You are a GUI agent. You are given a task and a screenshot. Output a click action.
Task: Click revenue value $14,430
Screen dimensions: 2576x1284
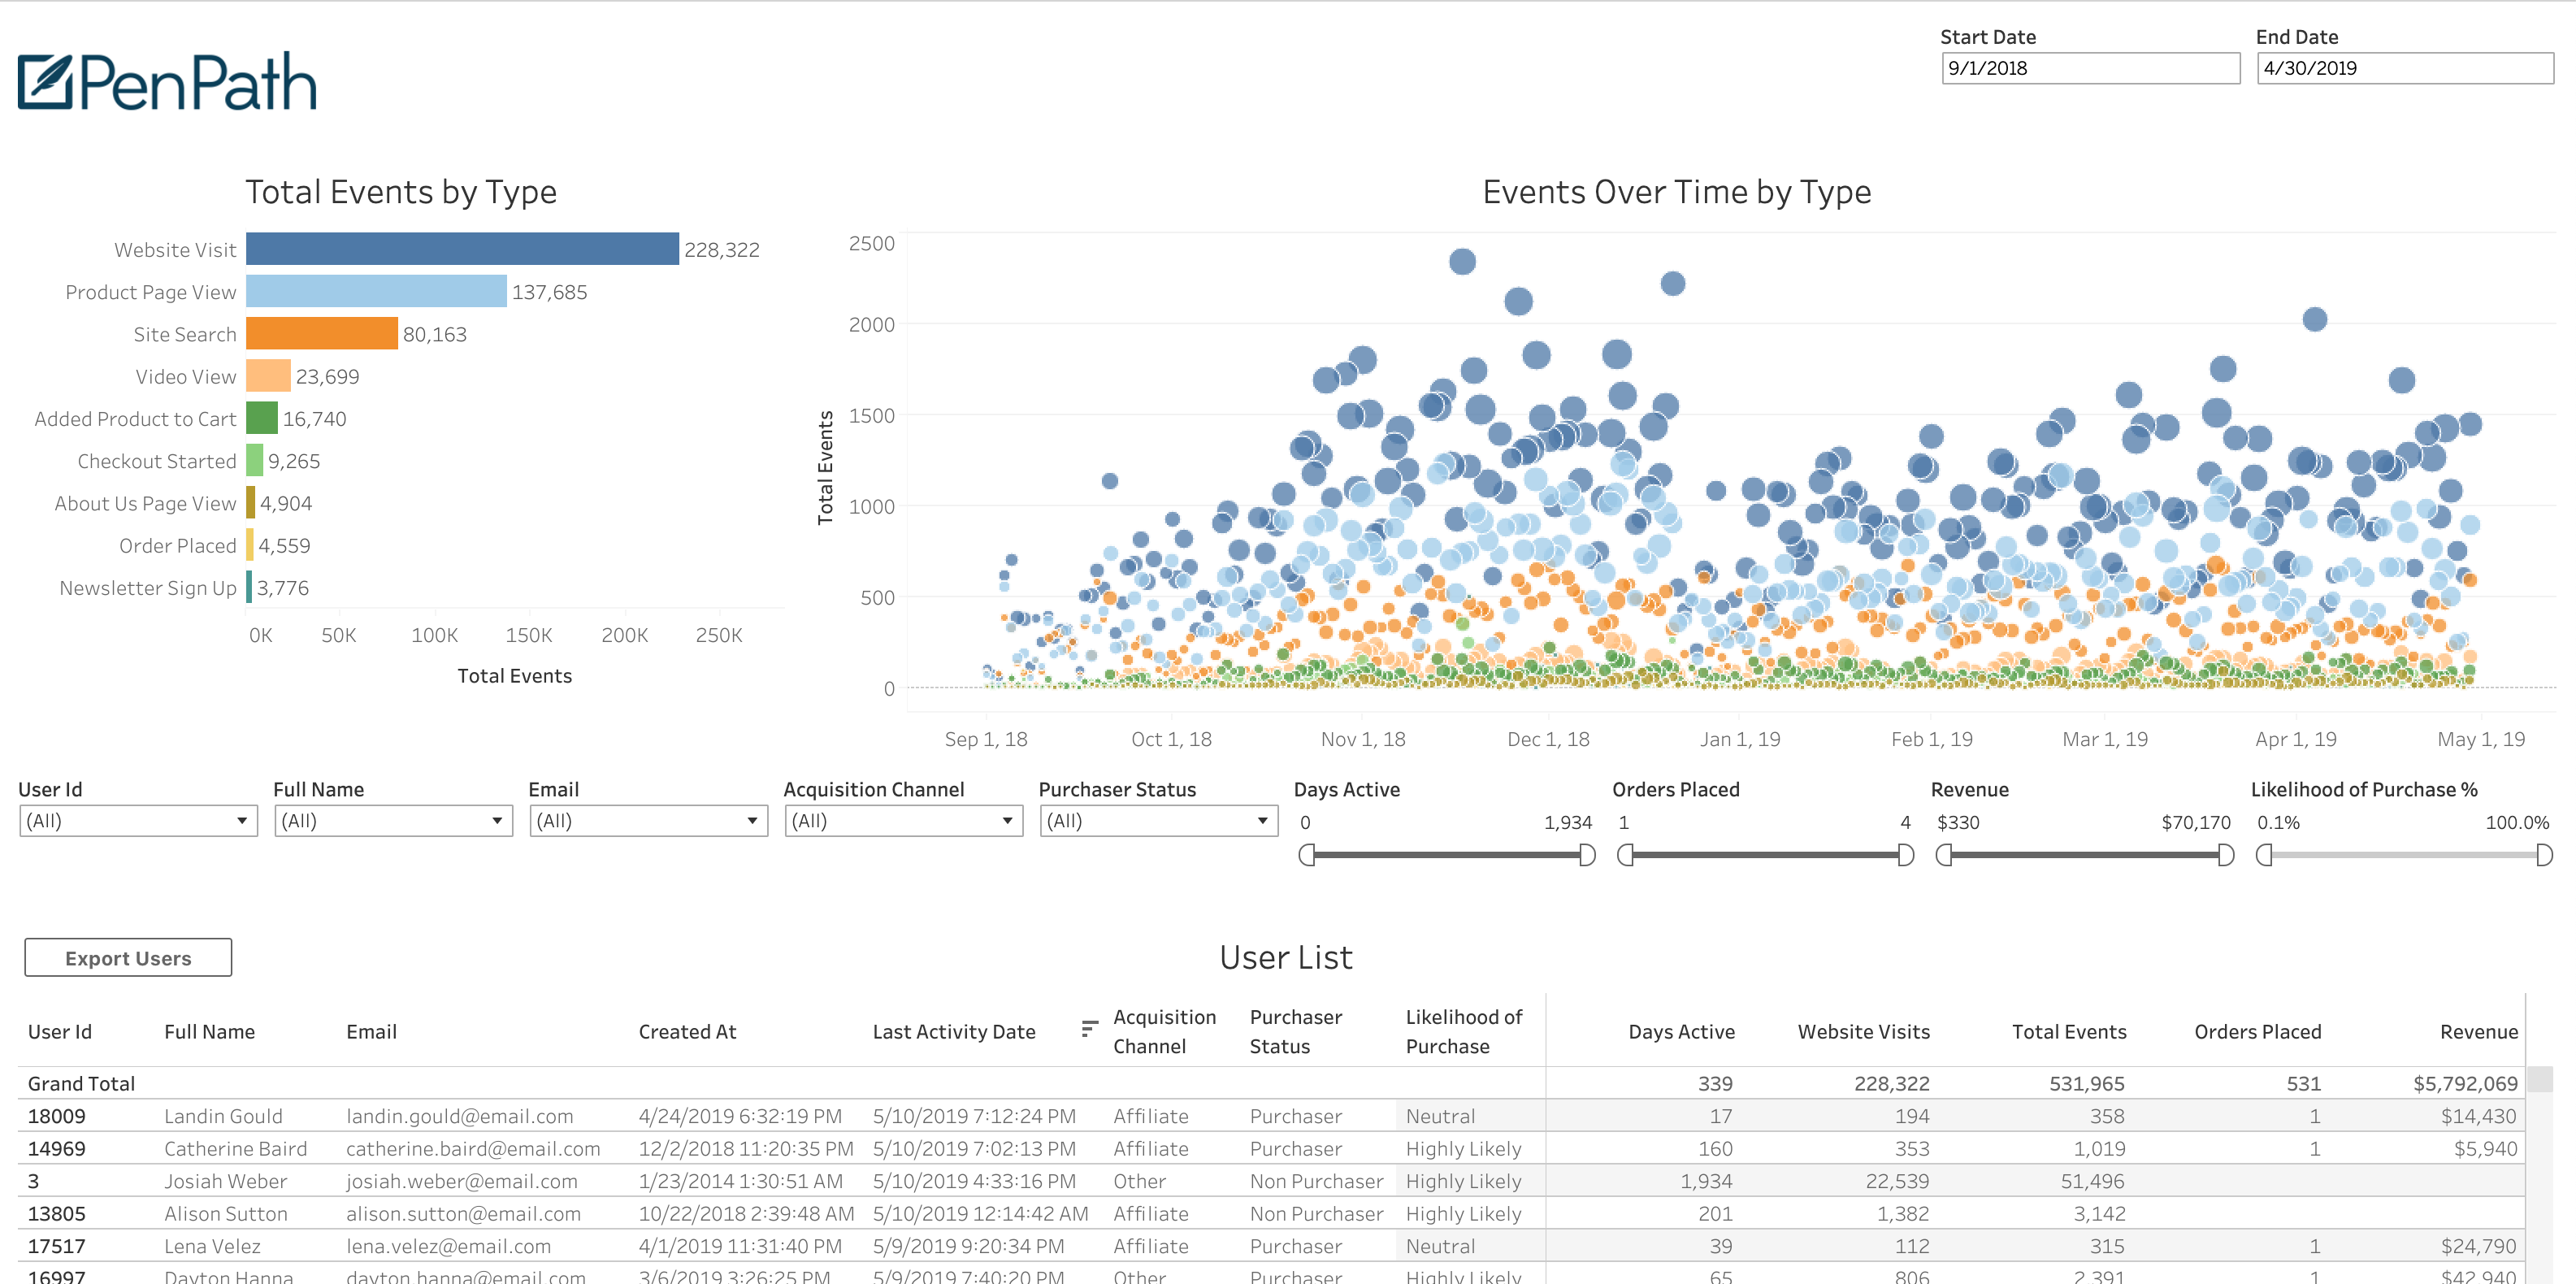coord(2479,1116)
